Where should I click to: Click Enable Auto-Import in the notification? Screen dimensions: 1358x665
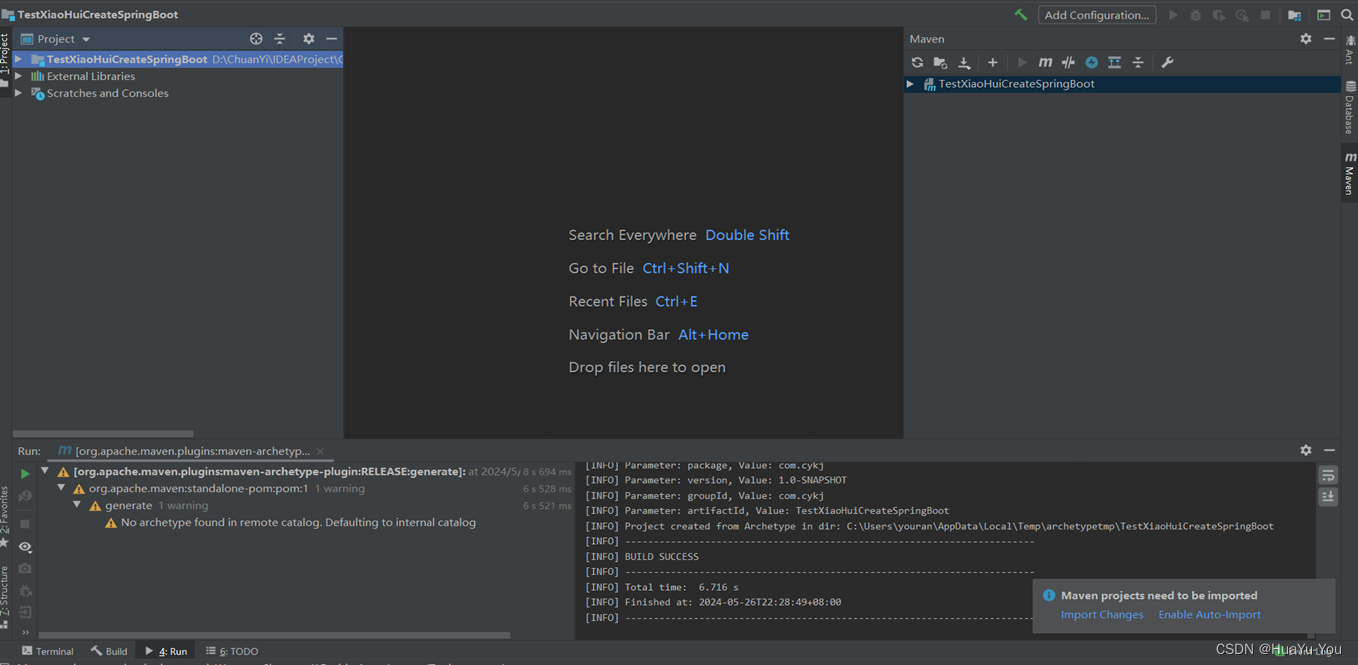(x=1209, y=614)
